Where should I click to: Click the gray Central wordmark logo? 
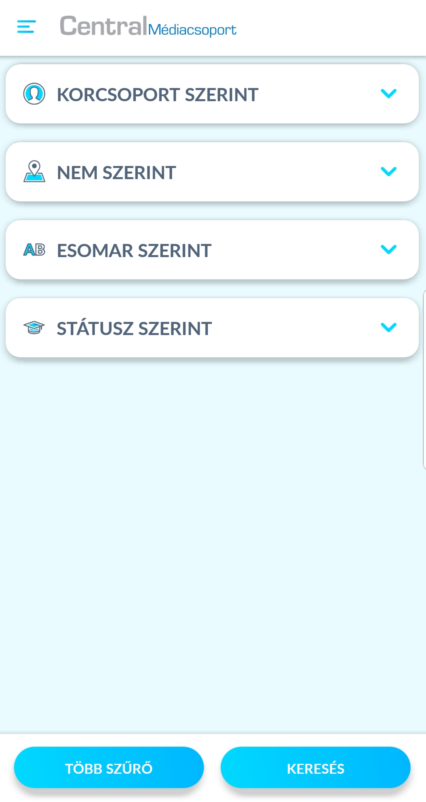pos(103,26)
